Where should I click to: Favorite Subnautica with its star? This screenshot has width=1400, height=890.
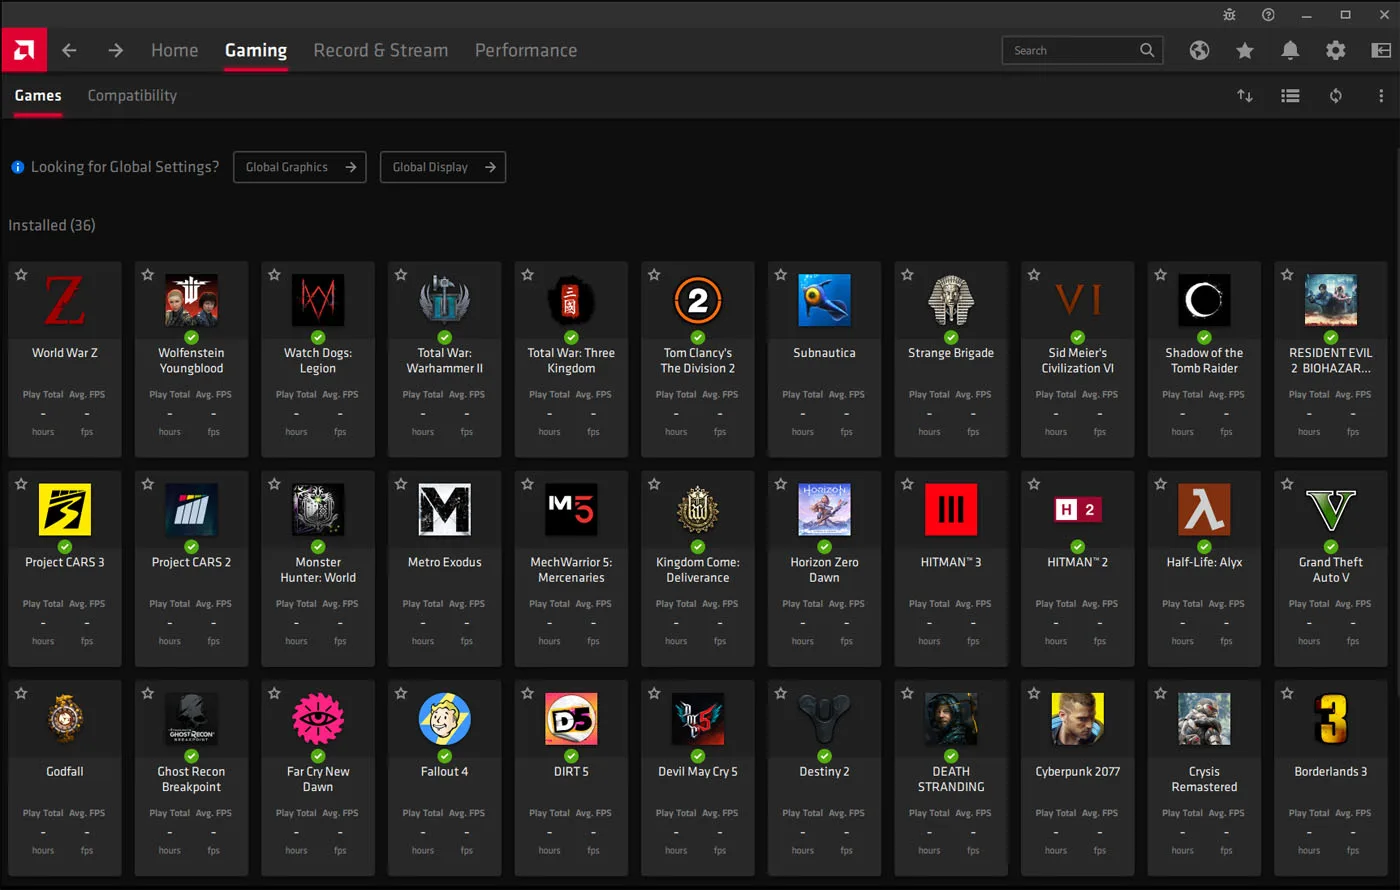click(781, 274)
